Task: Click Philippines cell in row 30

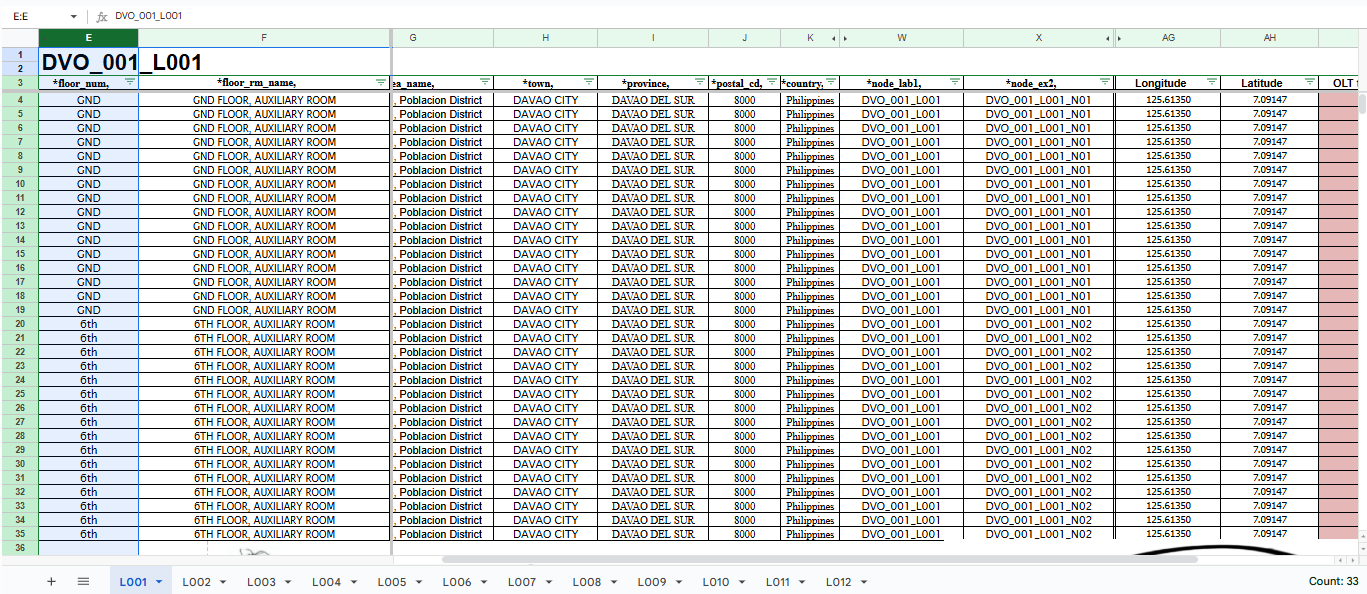Action: [810, 464]
